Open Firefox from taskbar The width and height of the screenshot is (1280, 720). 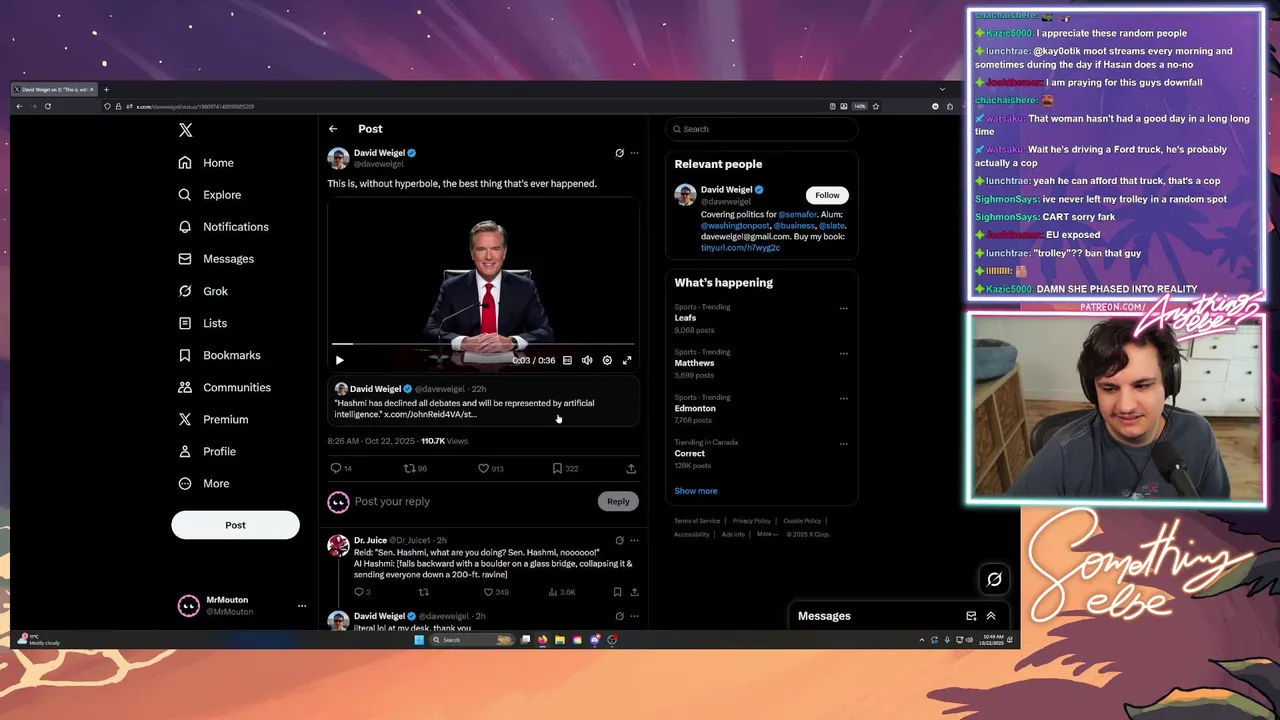[x=542, y=640]
